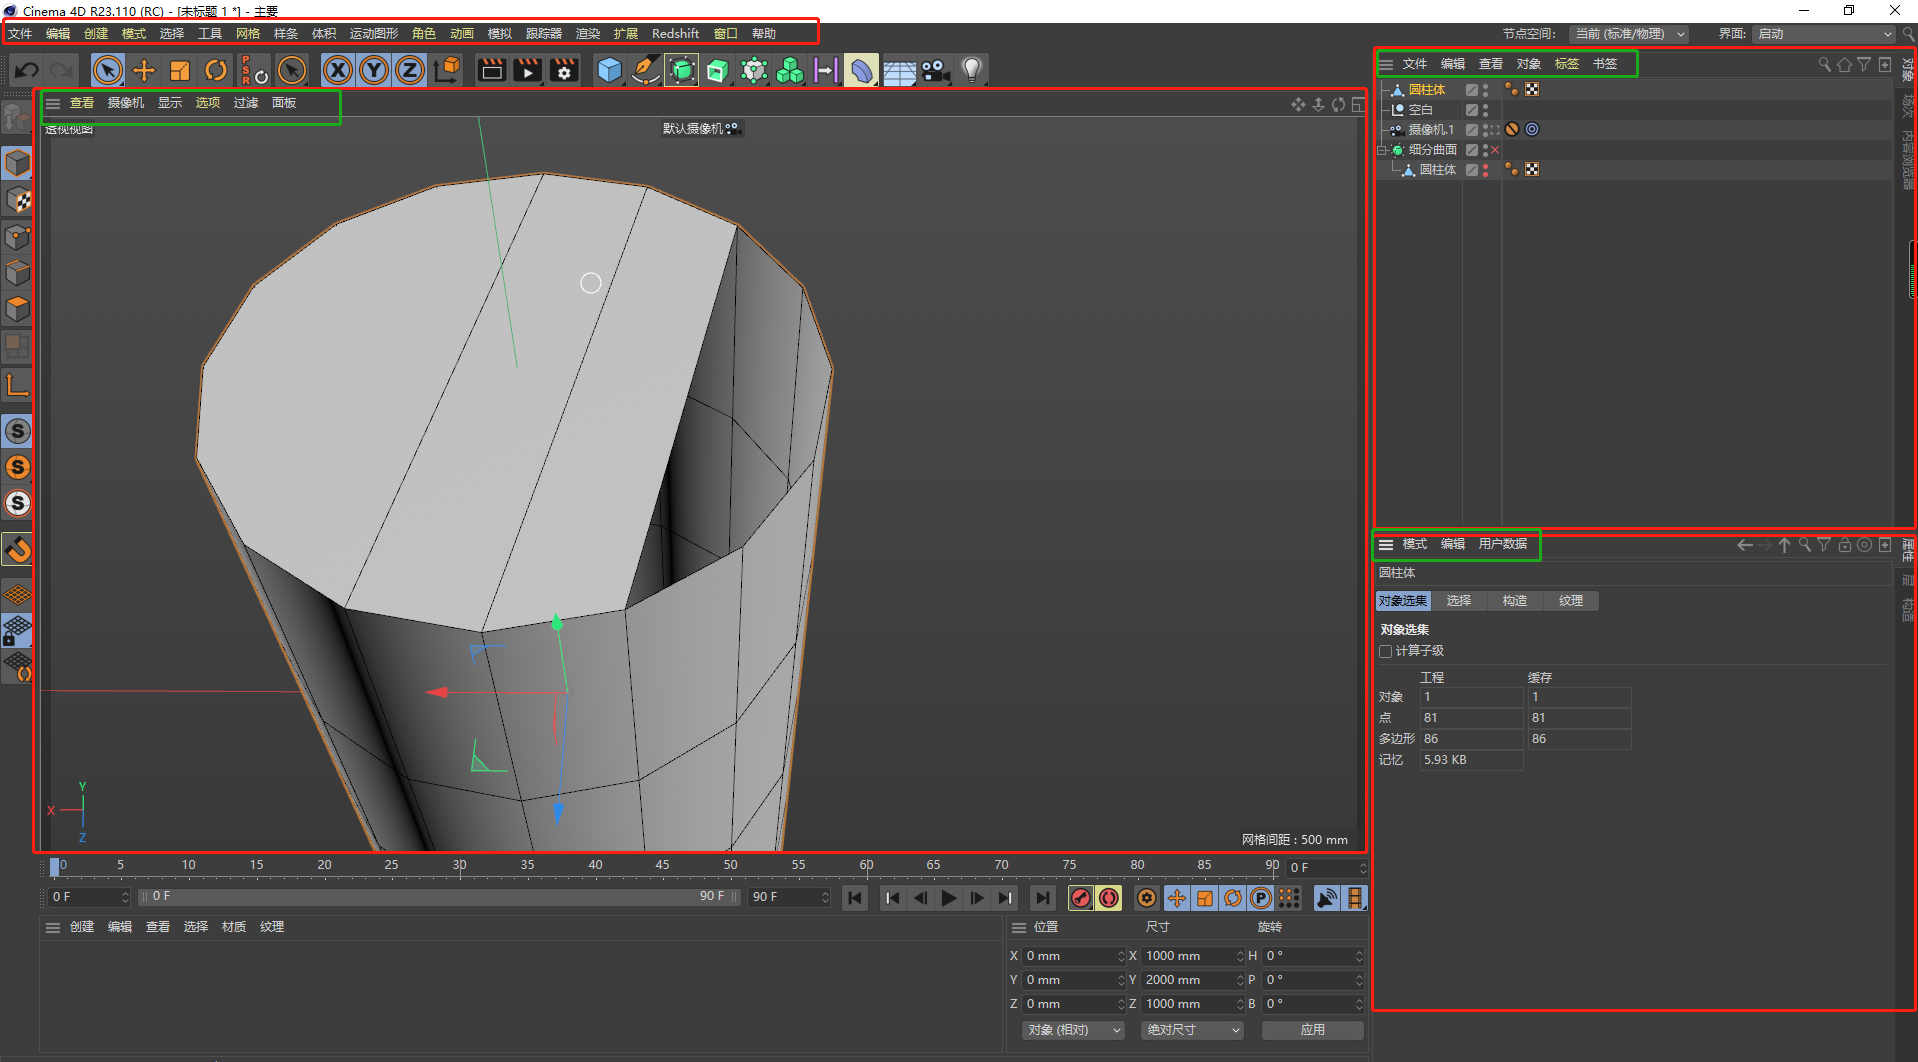Open the 绝对尺寸 size dropdown
The height and width of the screenshot is (1062, 1918).
1192,1030
